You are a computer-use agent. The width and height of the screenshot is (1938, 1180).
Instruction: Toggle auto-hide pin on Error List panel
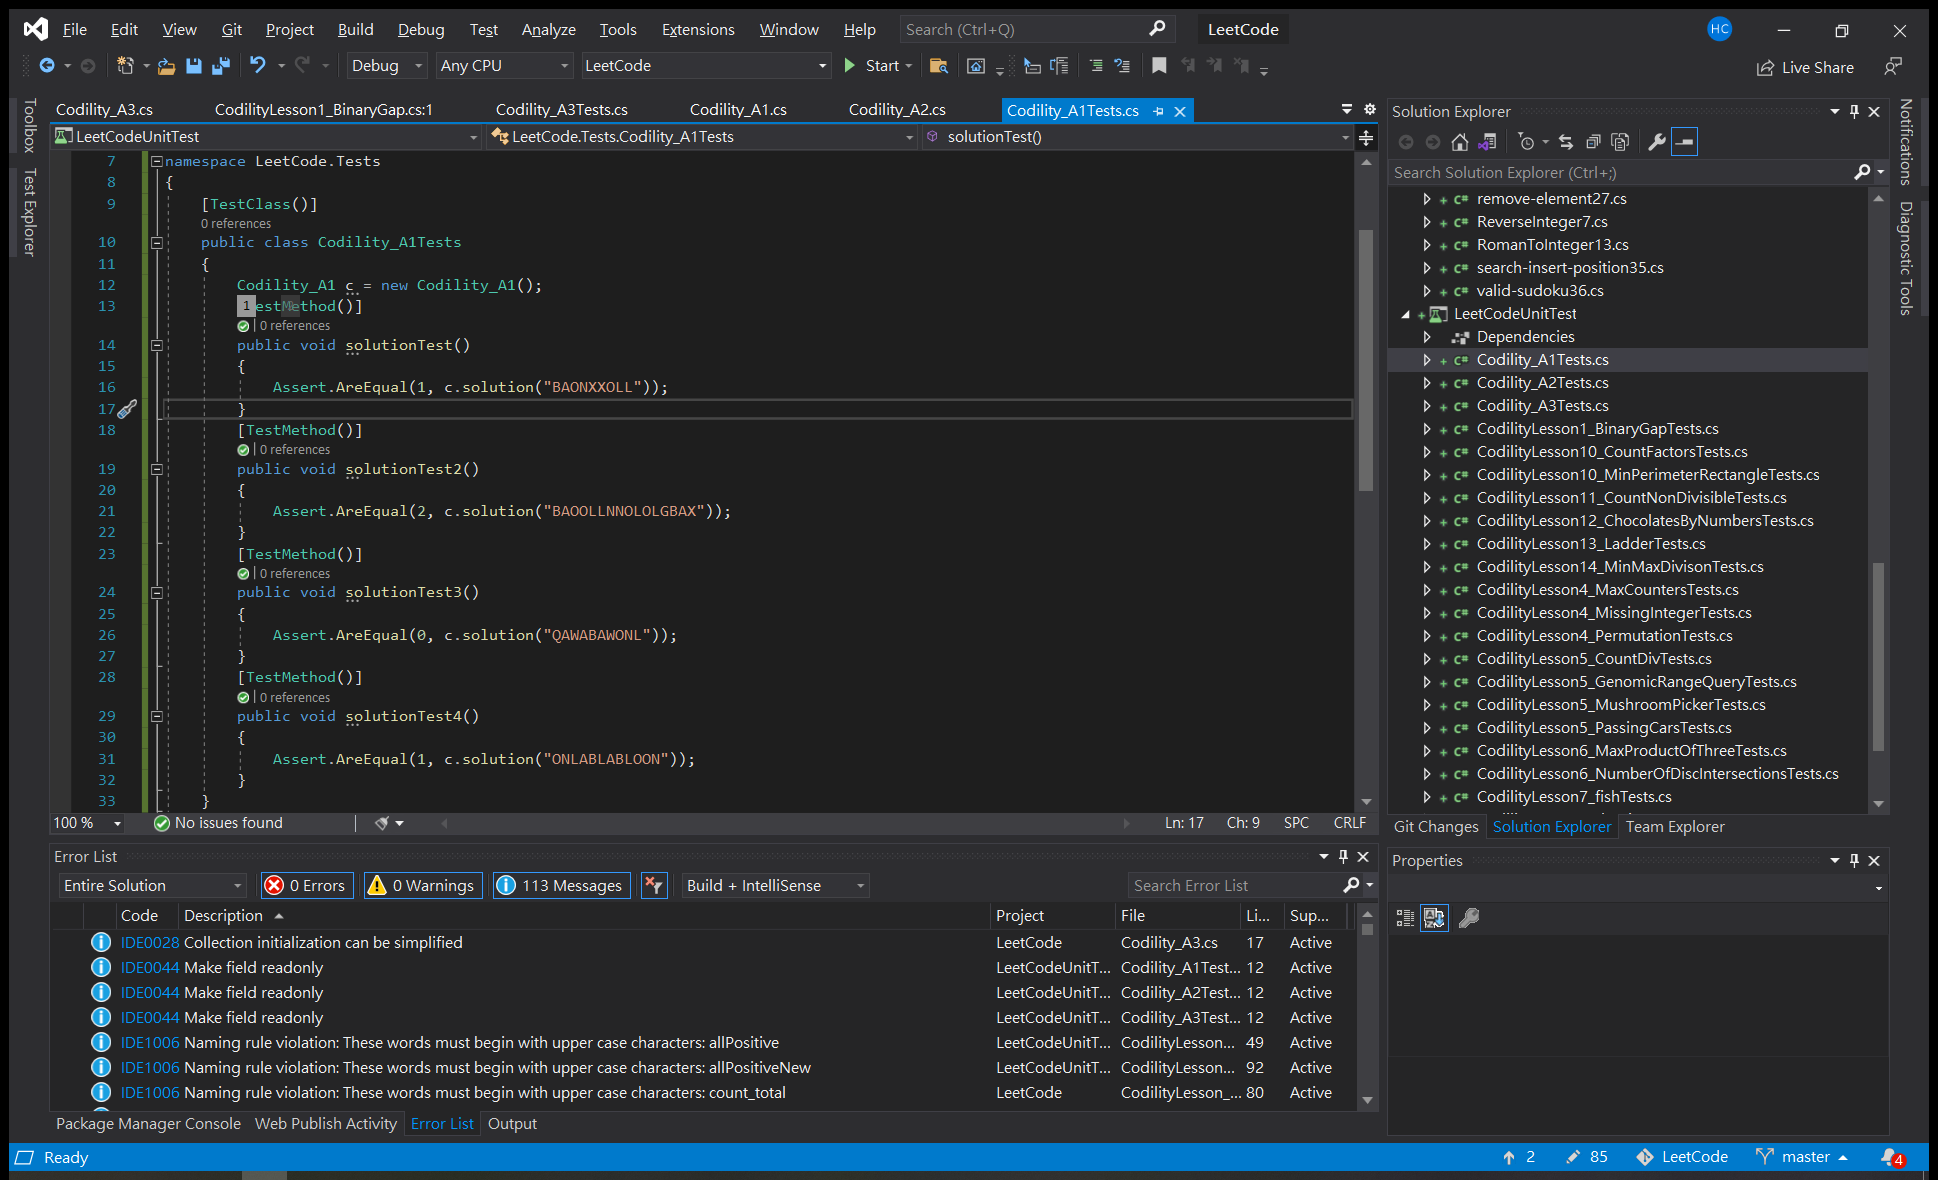tap(1344, 857)
